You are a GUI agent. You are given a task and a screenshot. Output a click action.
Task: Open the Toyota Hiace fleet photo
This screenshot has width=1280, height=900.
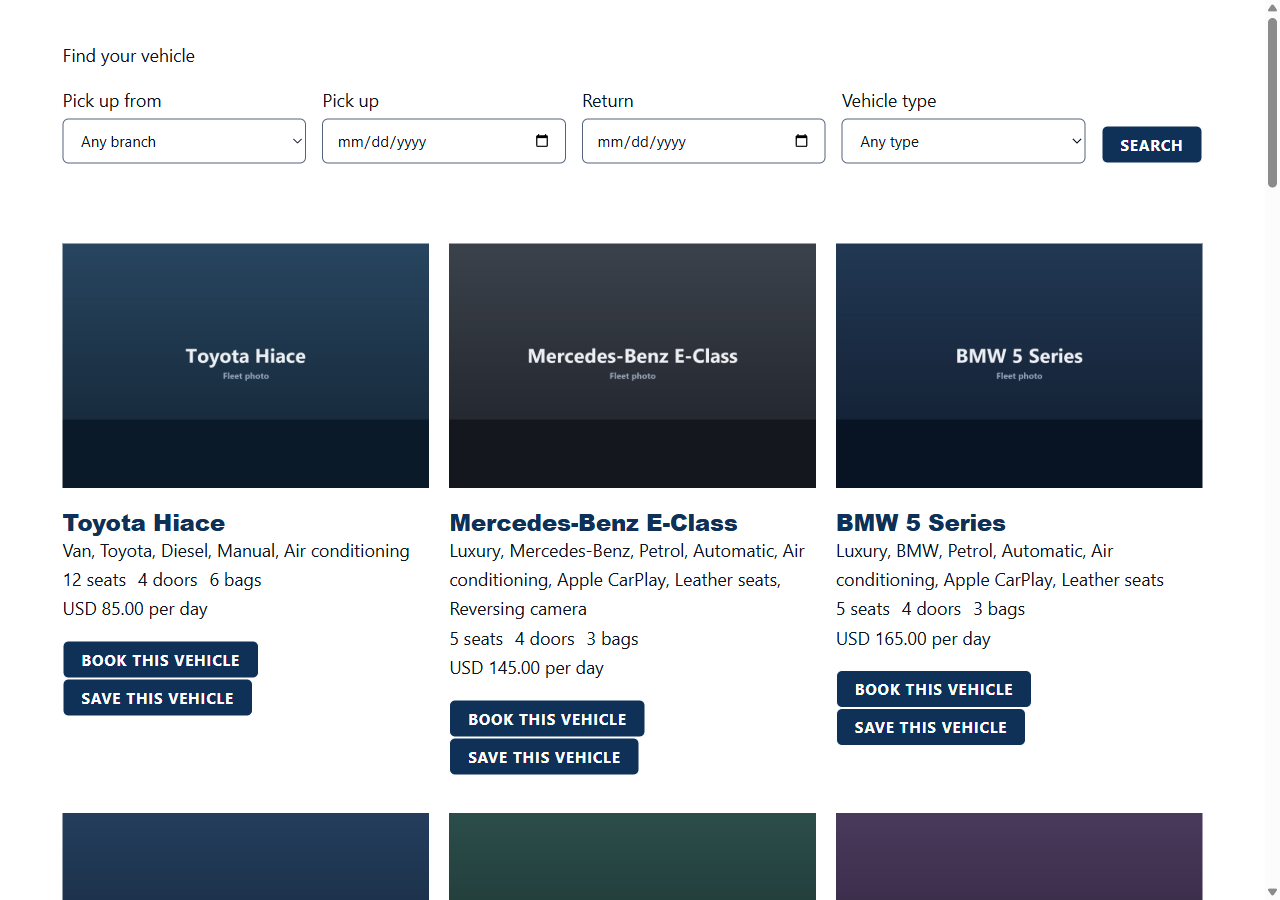[246, 366]
